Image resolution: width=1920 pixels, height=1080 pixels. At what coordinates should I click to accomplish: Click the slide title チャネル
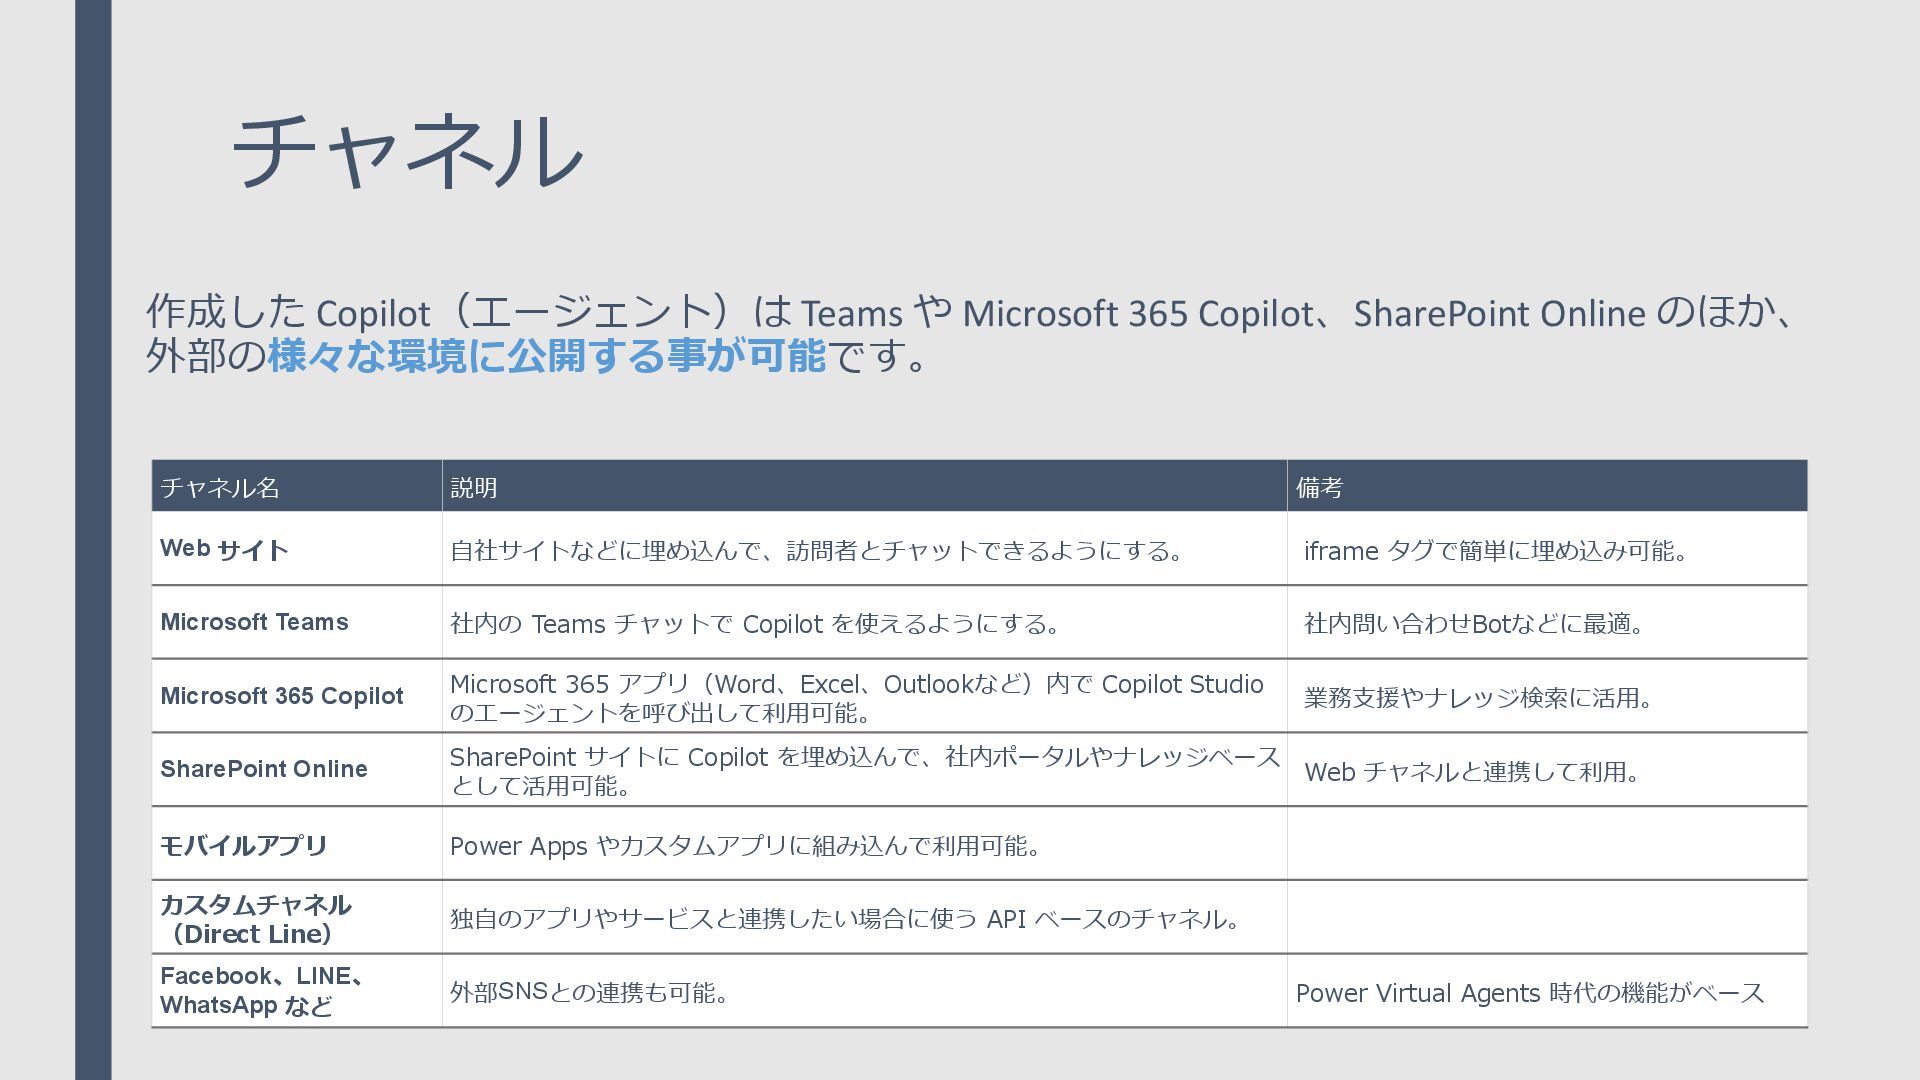[407, 151]
